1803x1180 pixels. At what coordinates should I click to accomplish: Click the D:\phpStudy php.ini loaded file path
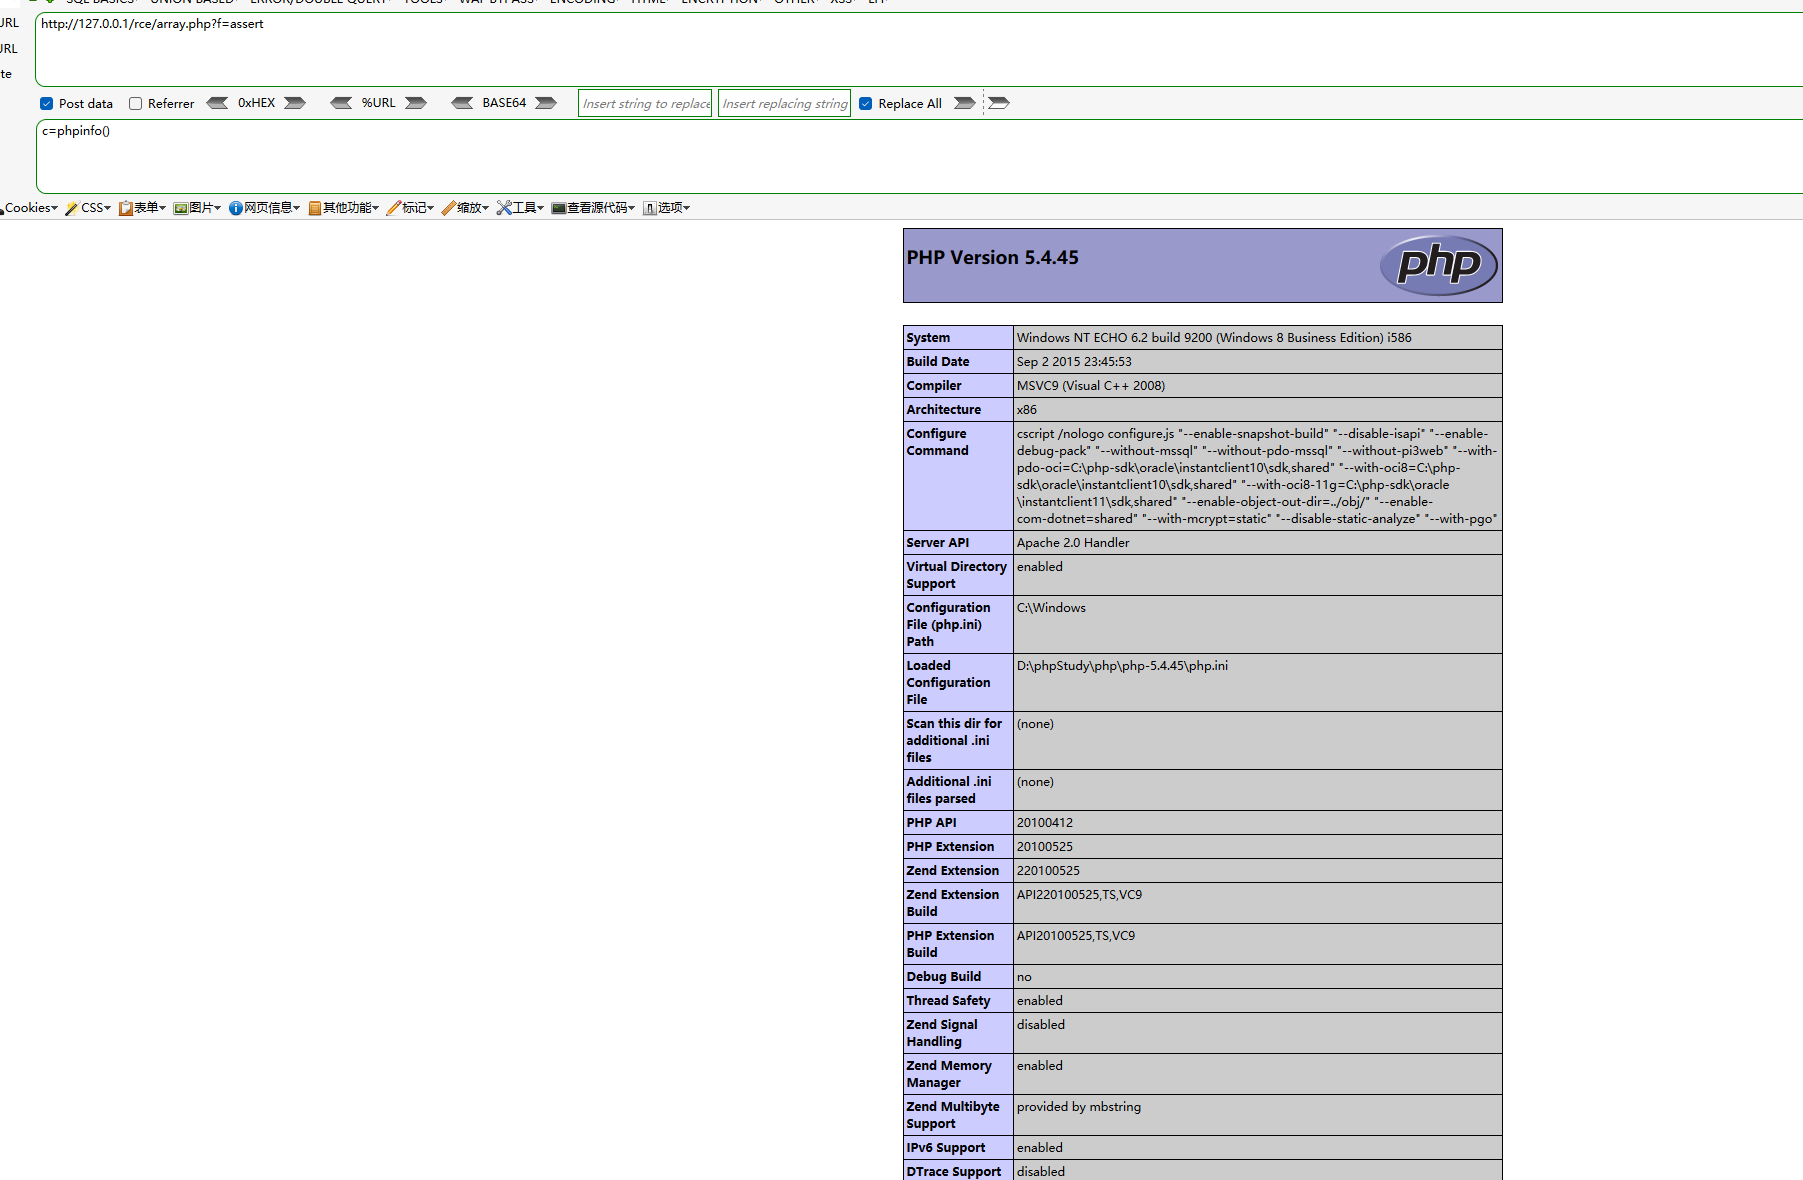[x=1122, y=666]
